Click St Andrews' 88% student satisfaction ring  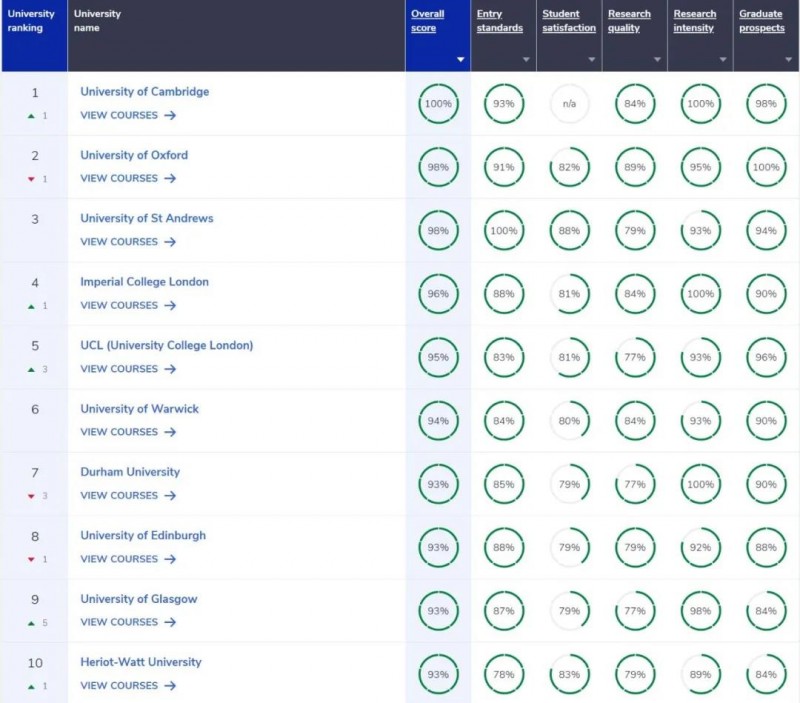pos(569,231)
